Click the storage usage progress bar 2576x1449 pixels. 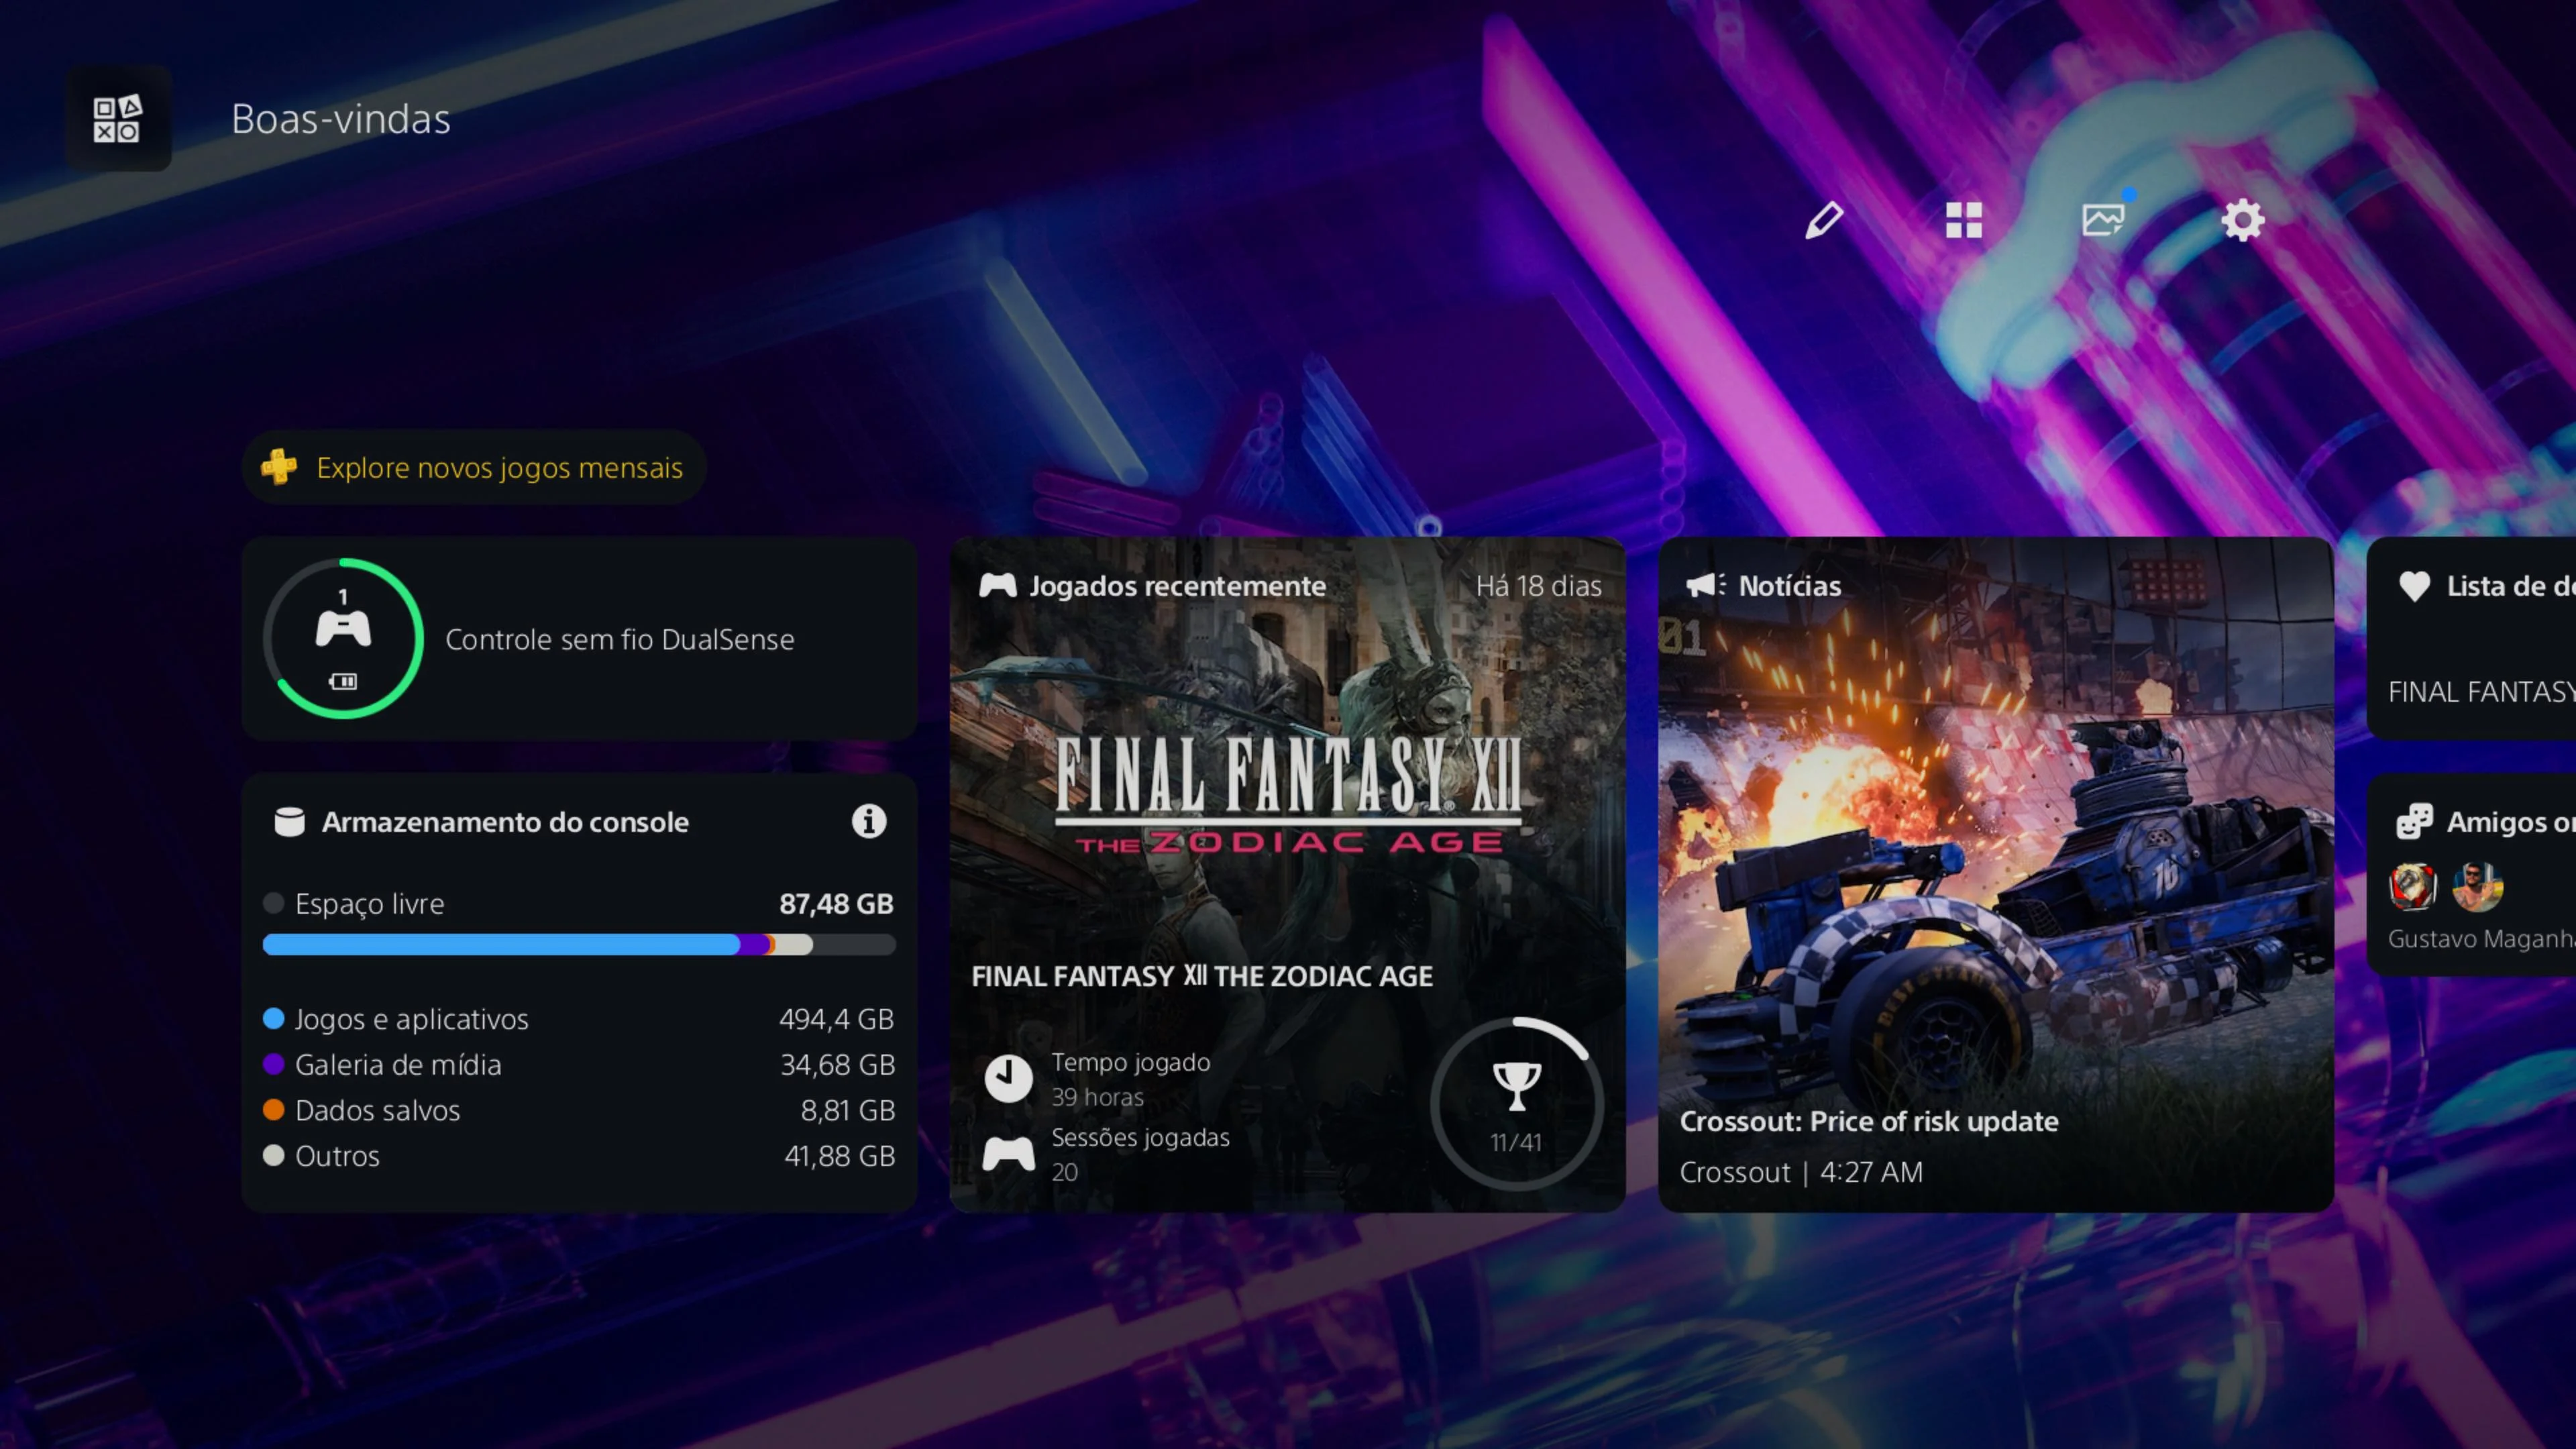(579, 944)
